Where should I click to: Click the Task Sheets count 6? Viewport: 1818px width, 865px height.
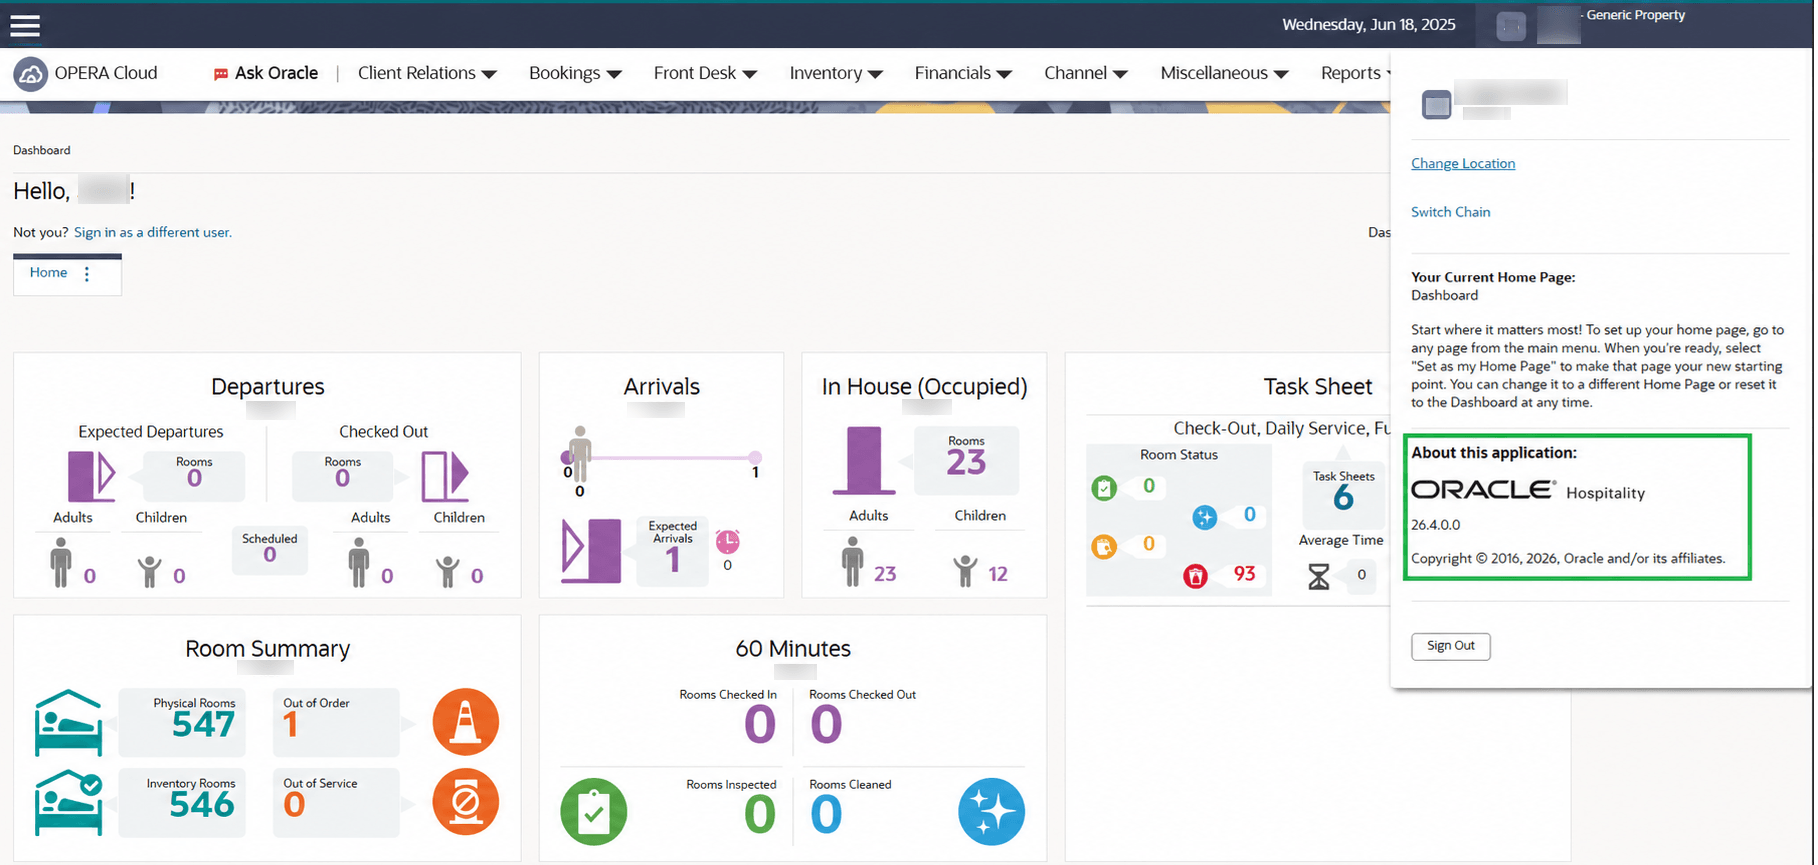click(x=1343, y=497)
